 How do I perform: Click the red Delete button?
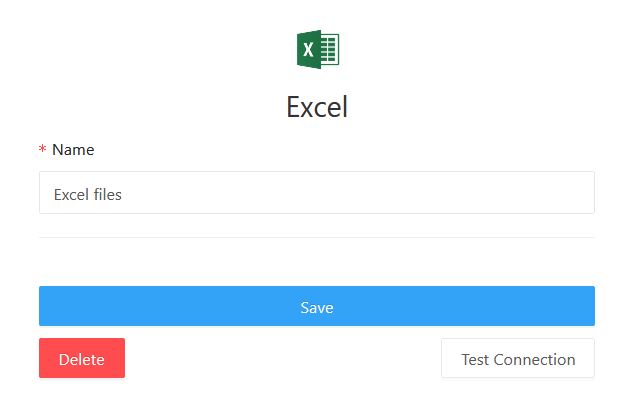pyautogui.click(x=82, y=358)
